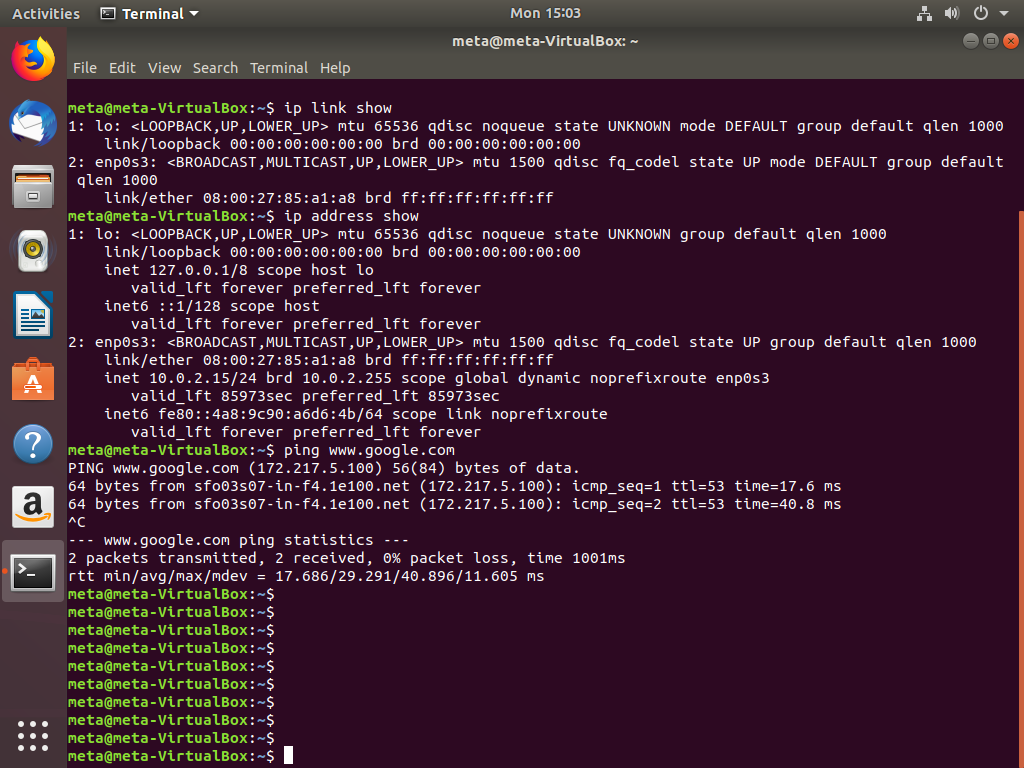Open the Files manager icon
The height and width of the screenshot is (768, 1024).
(33, 187)
